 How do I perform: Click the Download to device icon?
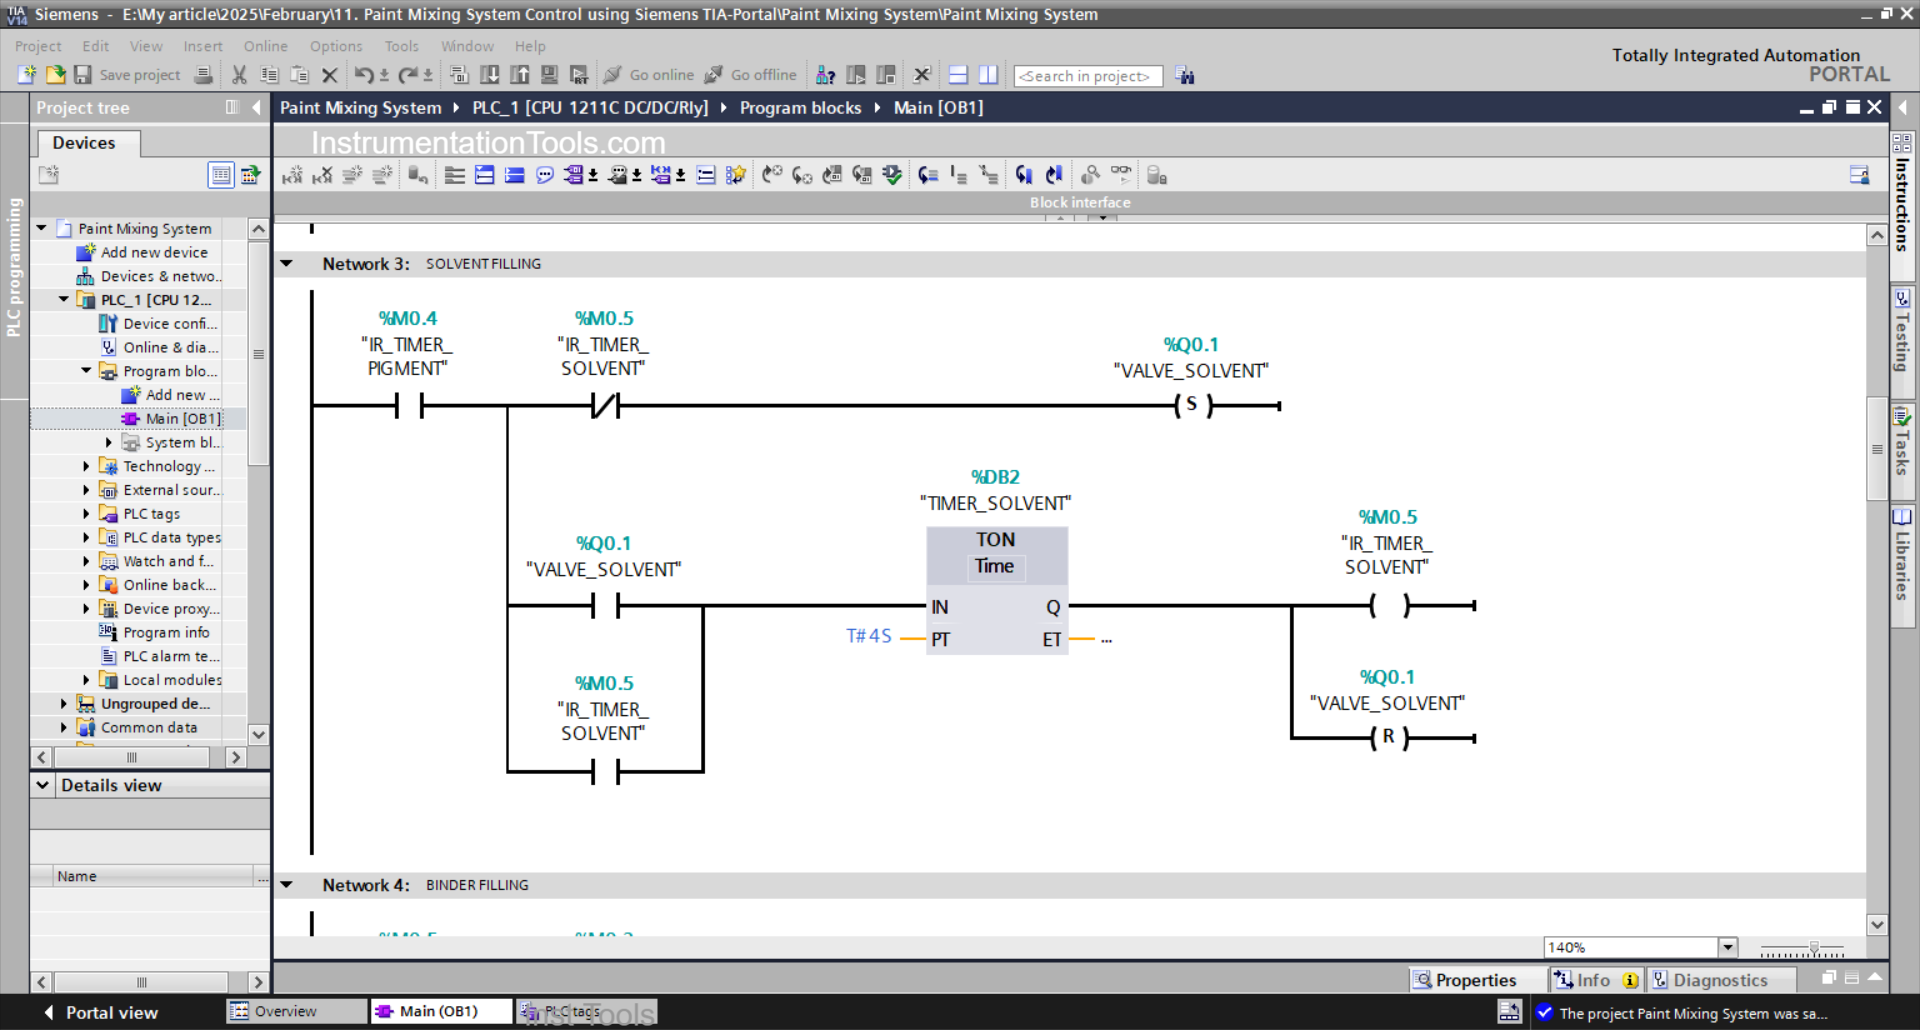pyautogui.click(x=489, y=75)
